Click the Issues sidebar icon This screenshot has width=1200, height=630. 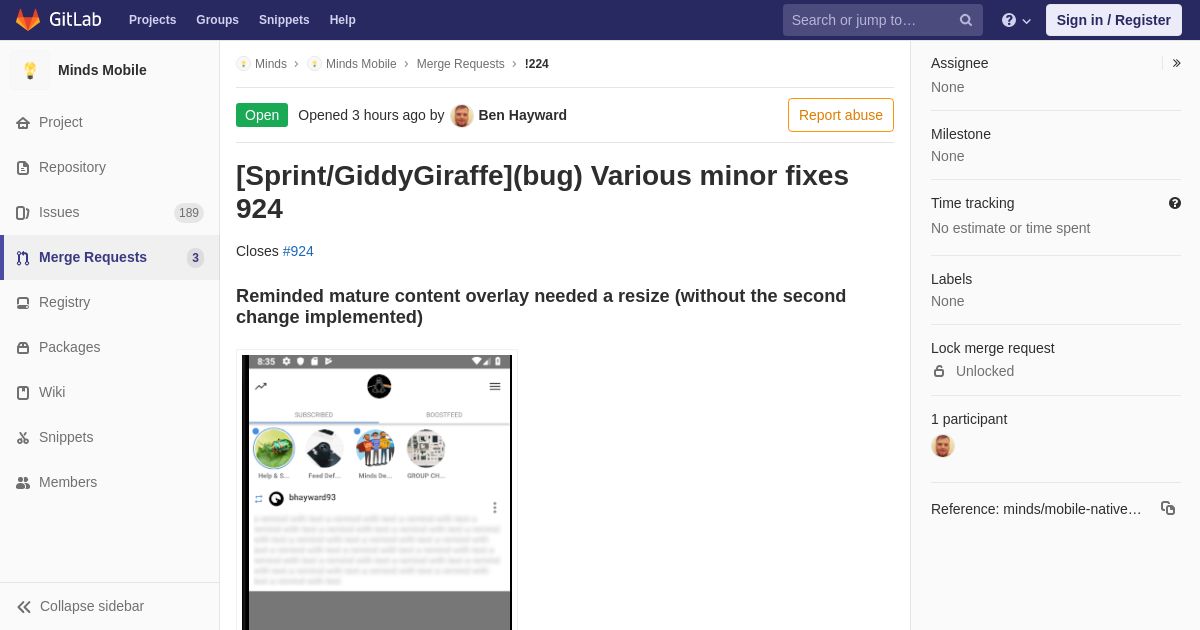[x=23, y=212]
